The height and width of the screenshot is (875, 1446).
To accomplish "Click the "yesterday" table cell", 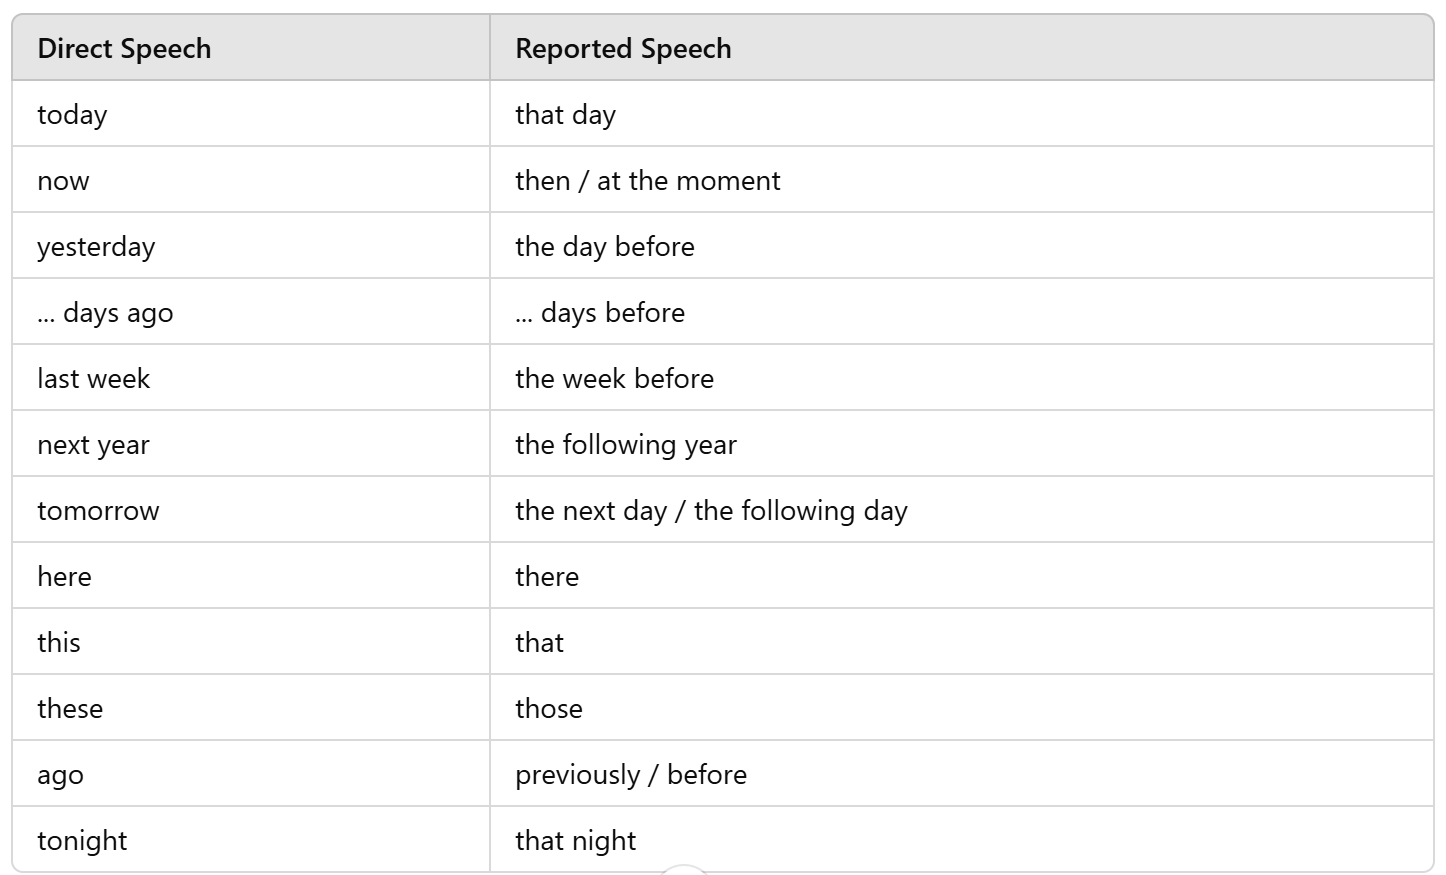I will (96, 247).
